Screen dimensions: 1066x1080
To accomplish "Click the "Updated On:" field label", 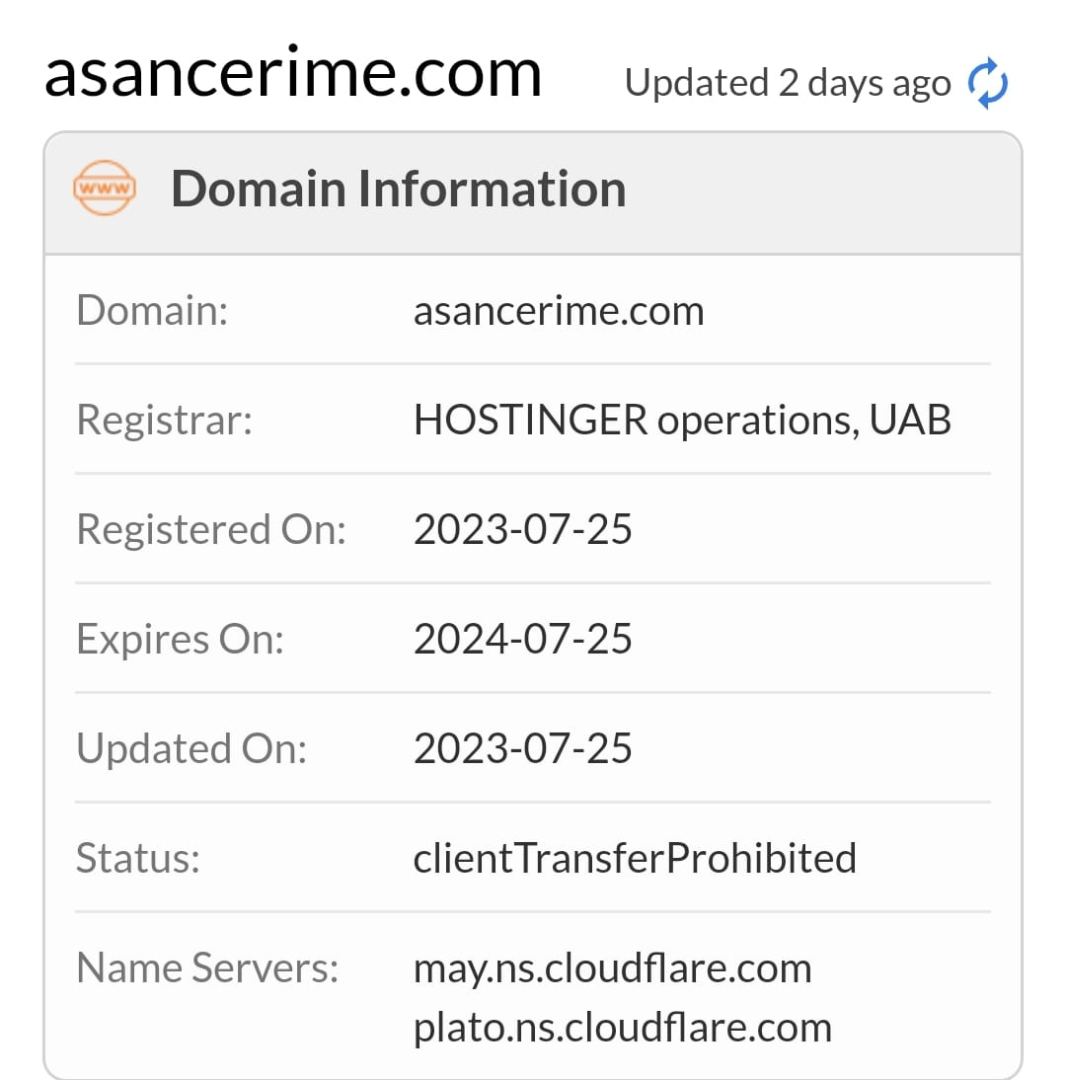I will point(191,748).
